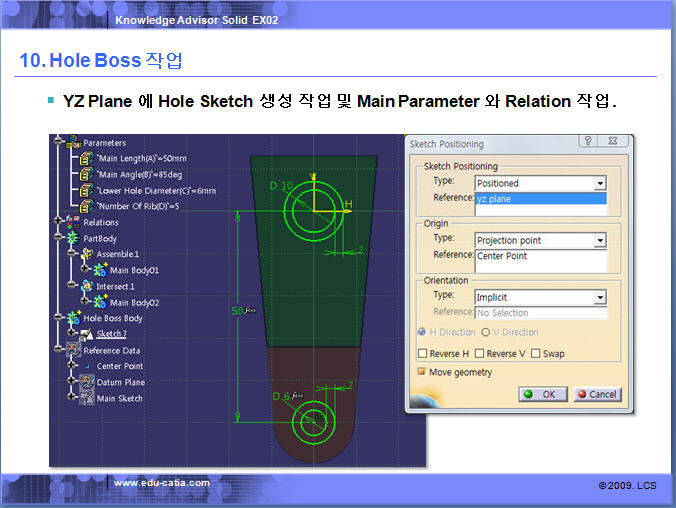Enable the Reverse H checkbox

(422, 353)
